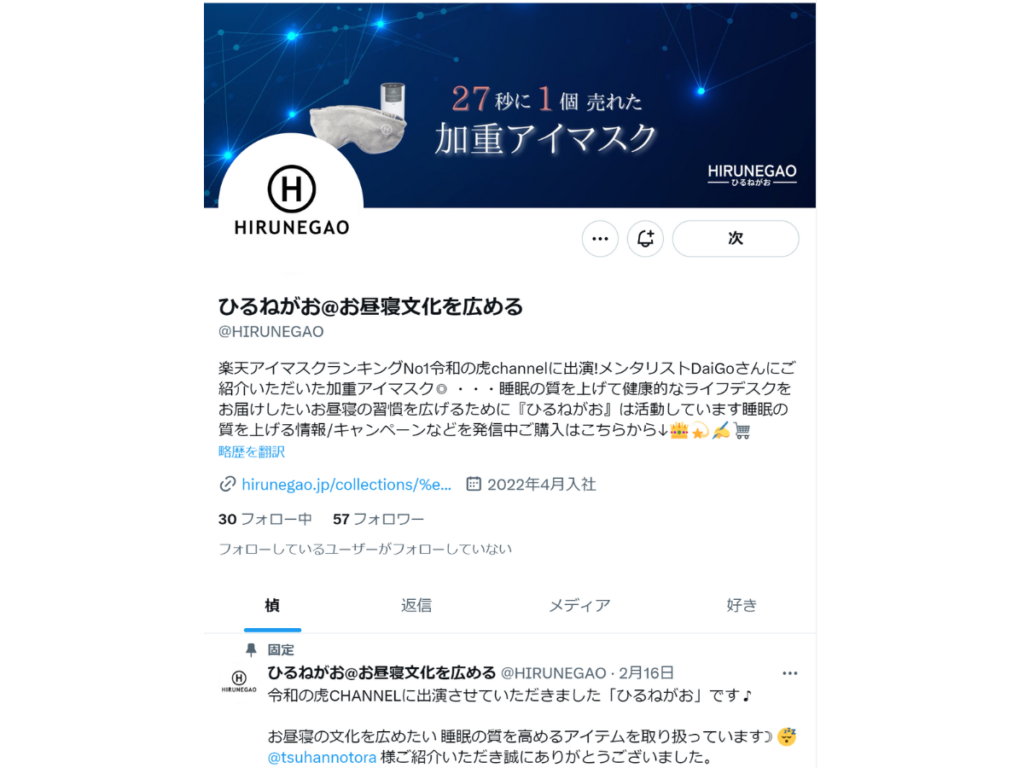Click the 加重アイマスク header banner
Viewport: 1024px width, 768px height.
click(509, 105)
